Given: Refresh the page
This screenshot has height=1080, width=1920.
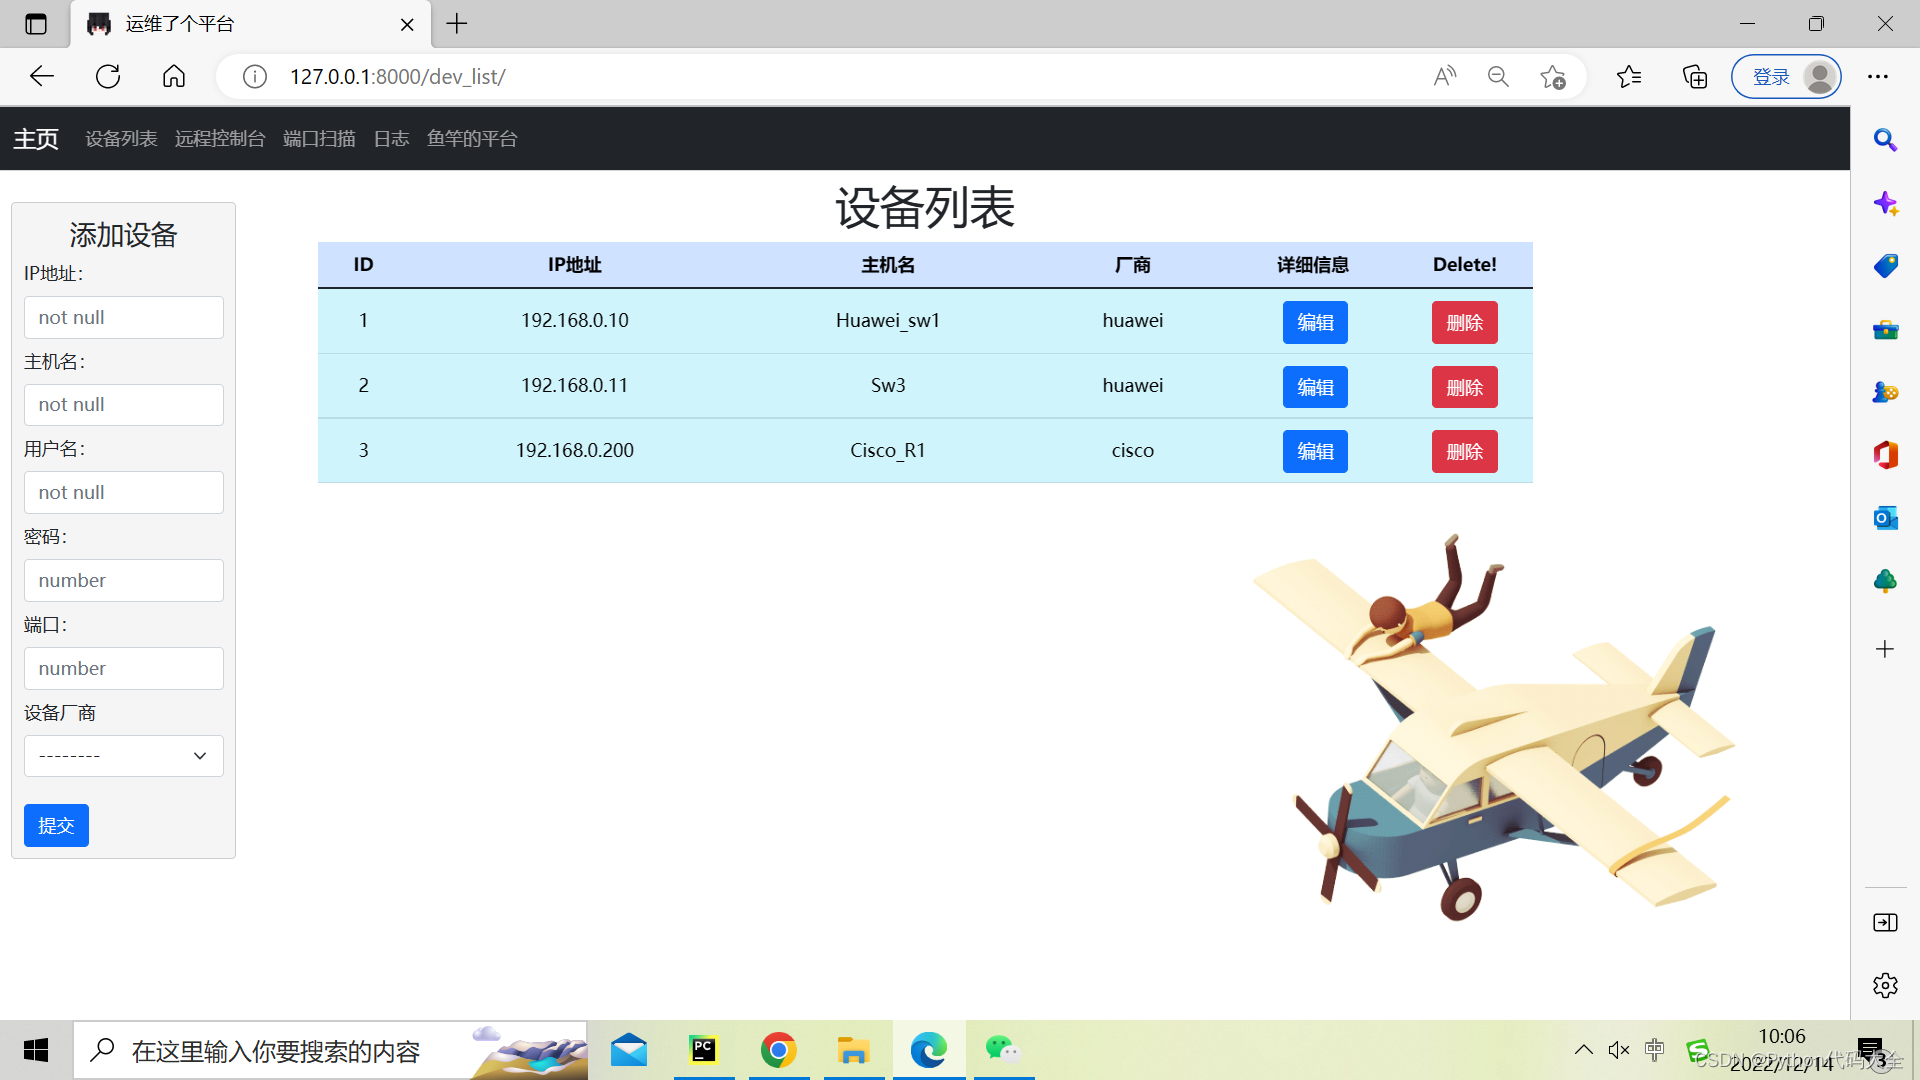Looking at the screenshot, I should pos(108,76).
